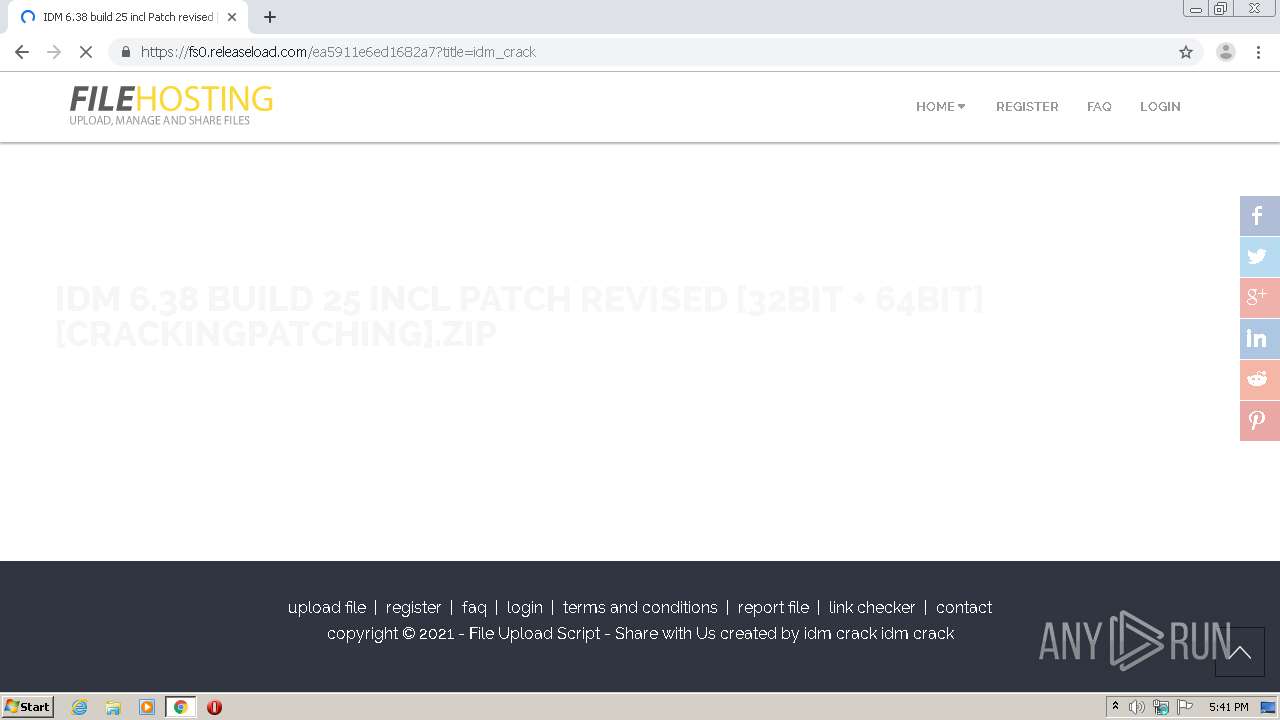This screenshot has height=720, width=1280.
Task: Open the network tray icon
Action: pyautogui.click(x=1161, y=707)
